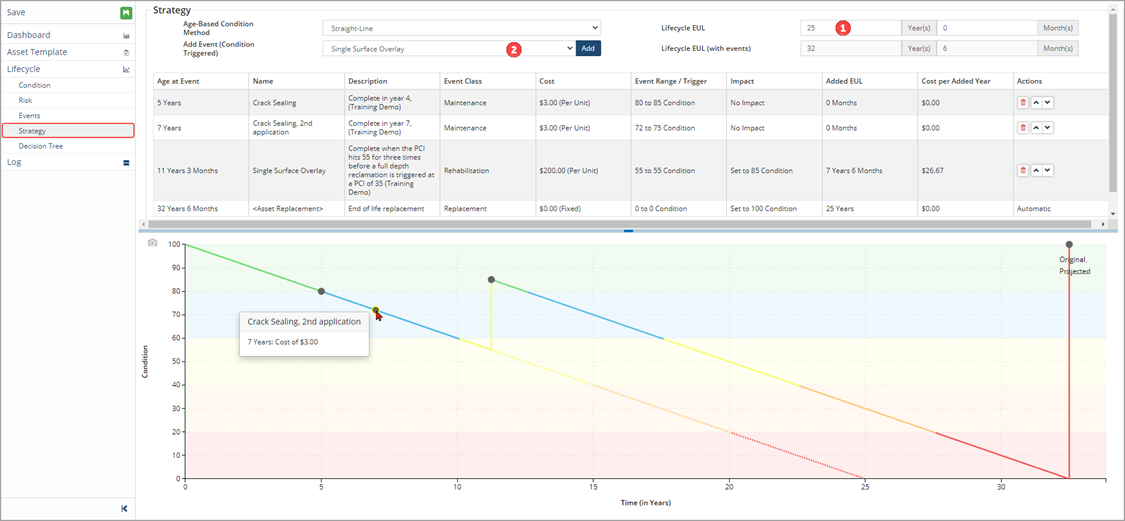
Task: Delete the Single Surface Overlay event
Action: point(1022,170)
